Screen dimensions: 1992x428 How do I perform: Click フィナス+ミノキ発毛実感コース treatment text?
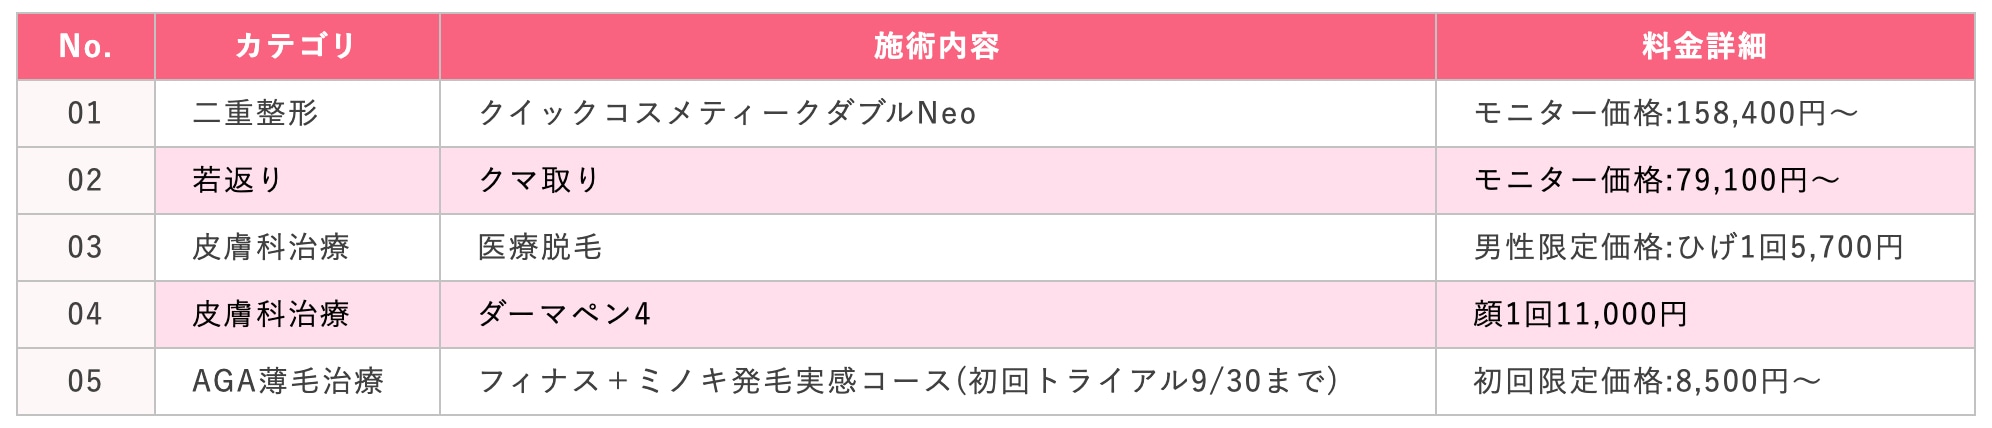coord(715,381)
